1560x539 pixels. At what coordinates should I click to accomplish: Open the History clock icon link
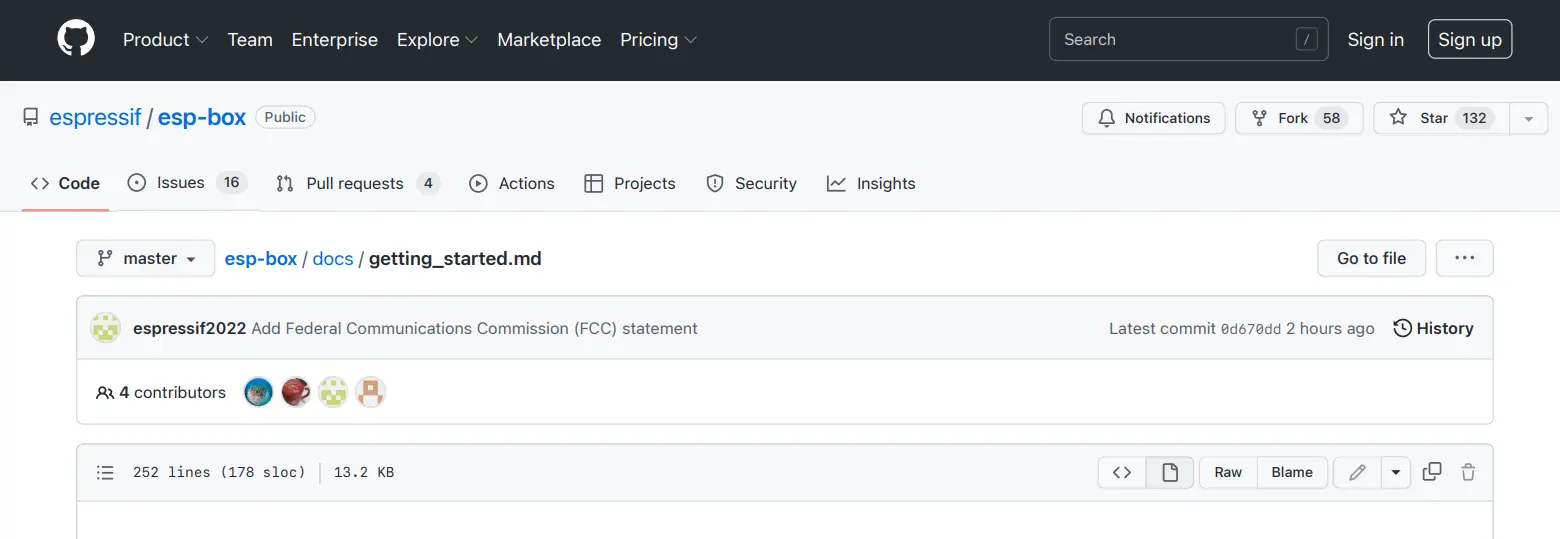coord(1433,328)
